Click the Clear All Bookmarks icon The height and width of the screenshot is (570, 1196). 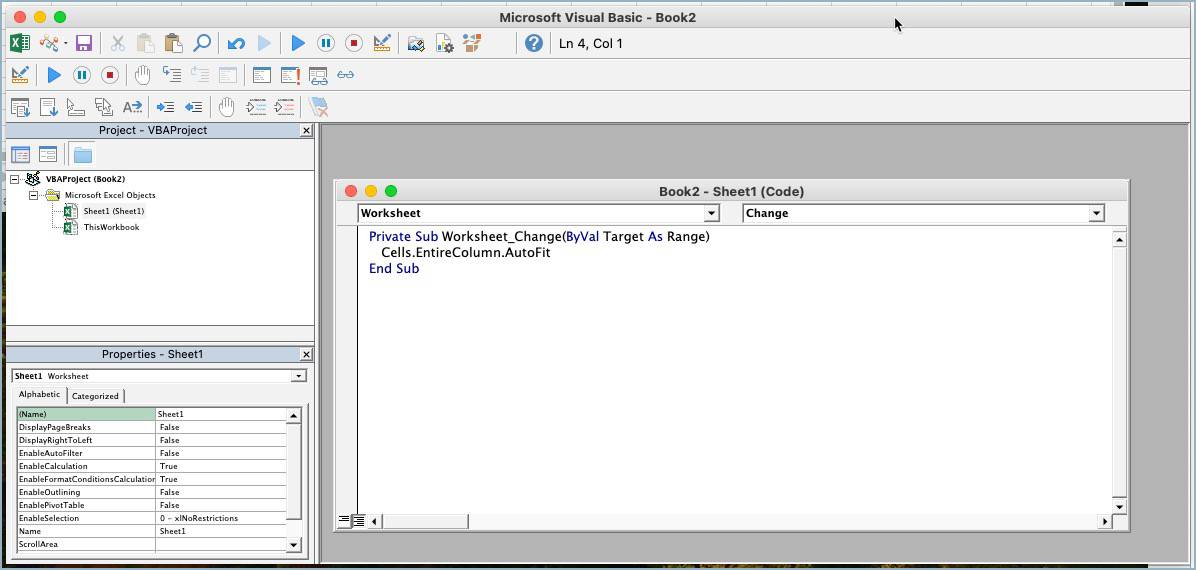click(x=319, y=107)
